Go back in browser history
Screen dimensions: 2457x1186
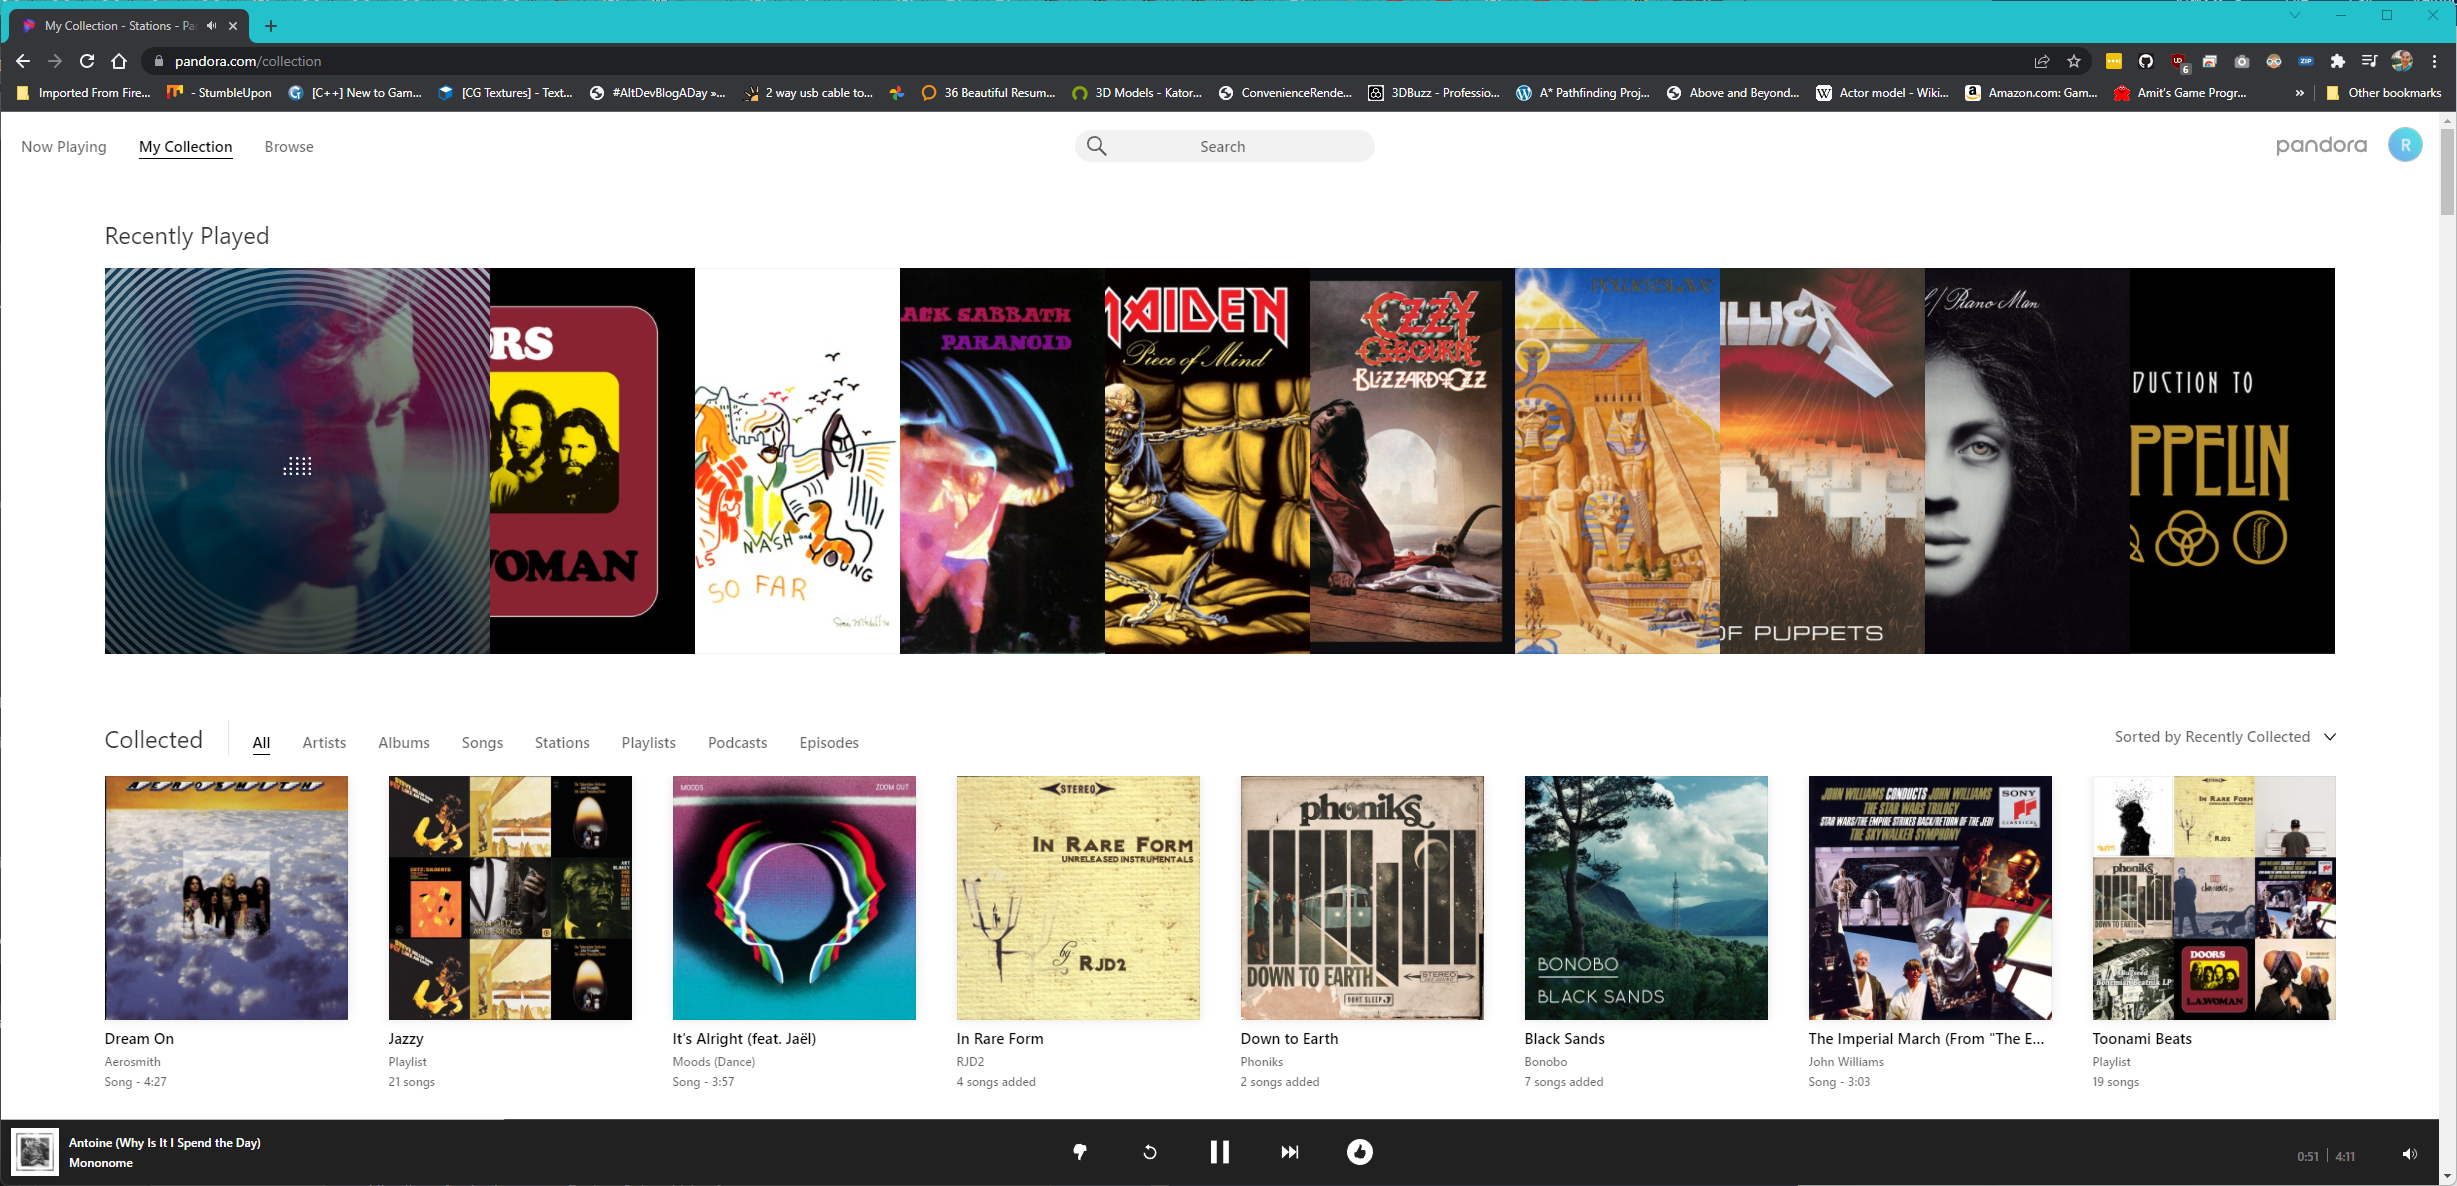click(x=23, y=61)
